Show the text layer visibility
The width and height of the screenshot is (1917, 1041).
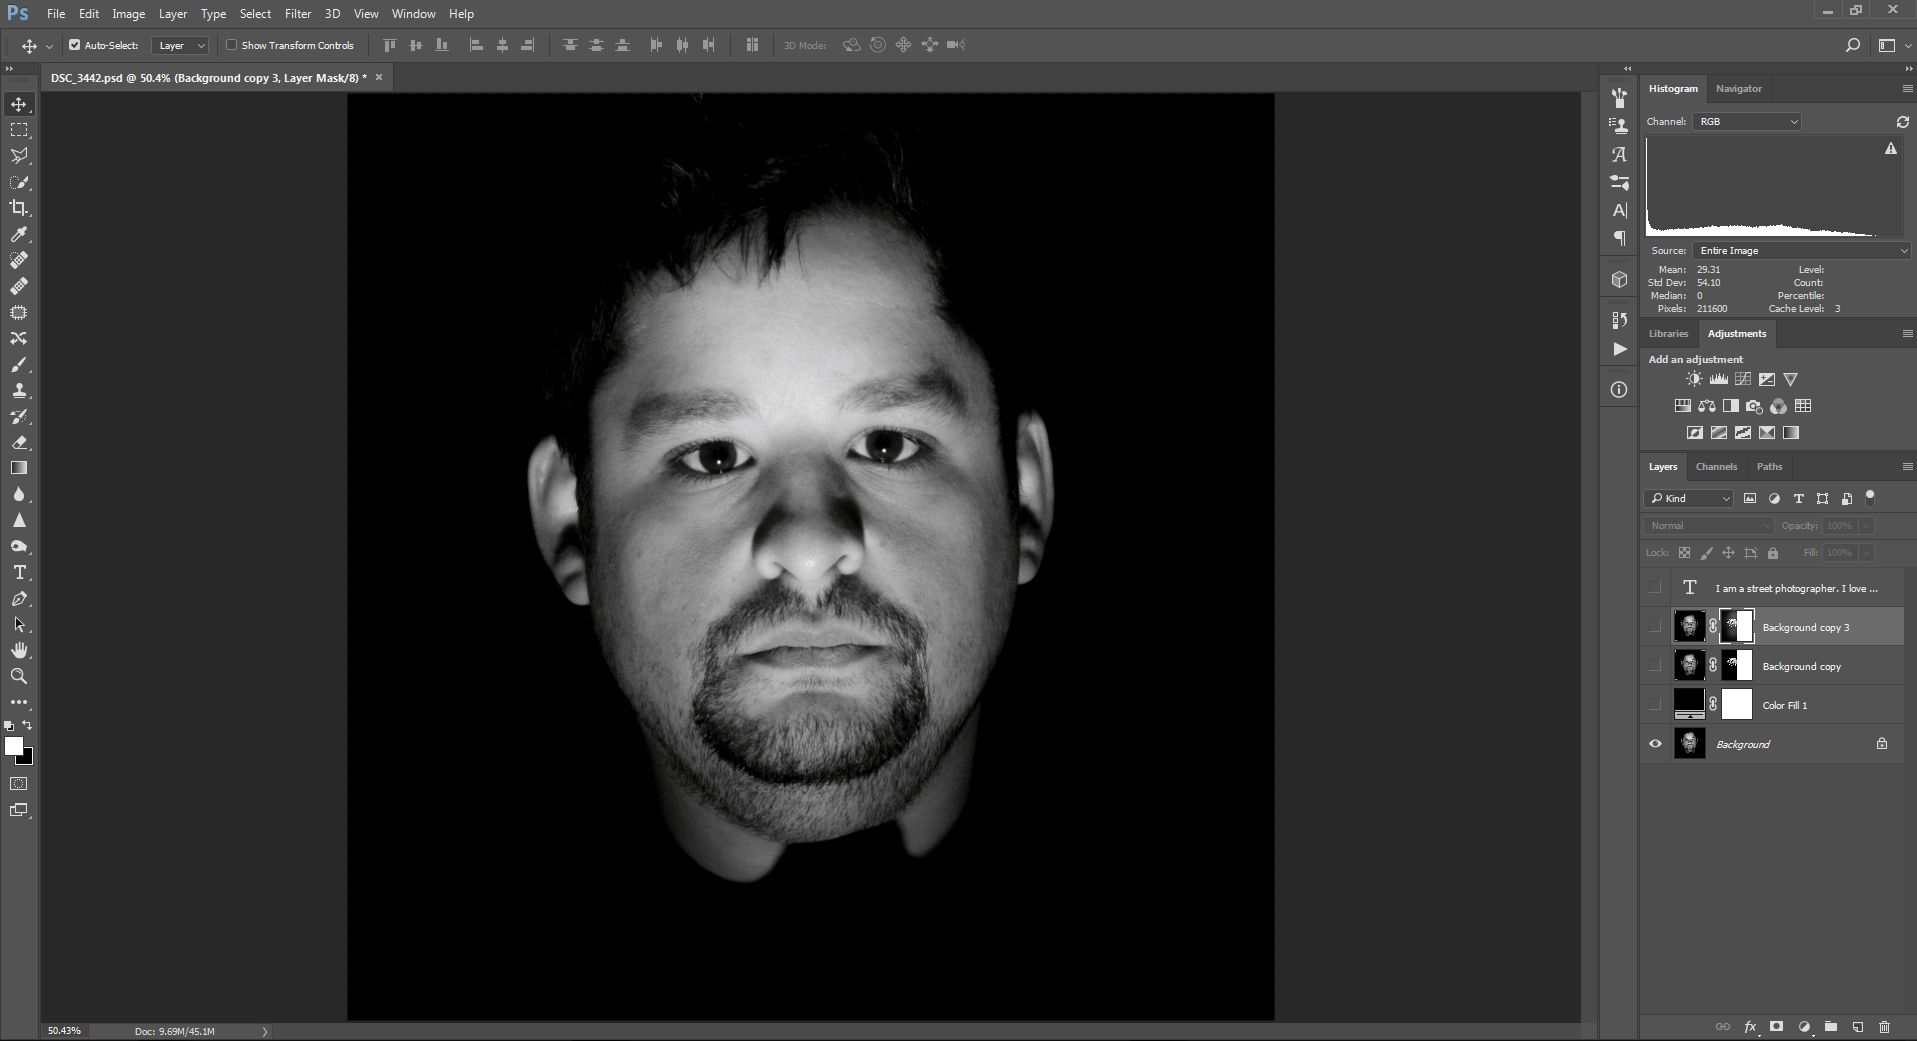(x=1655, y=588)
